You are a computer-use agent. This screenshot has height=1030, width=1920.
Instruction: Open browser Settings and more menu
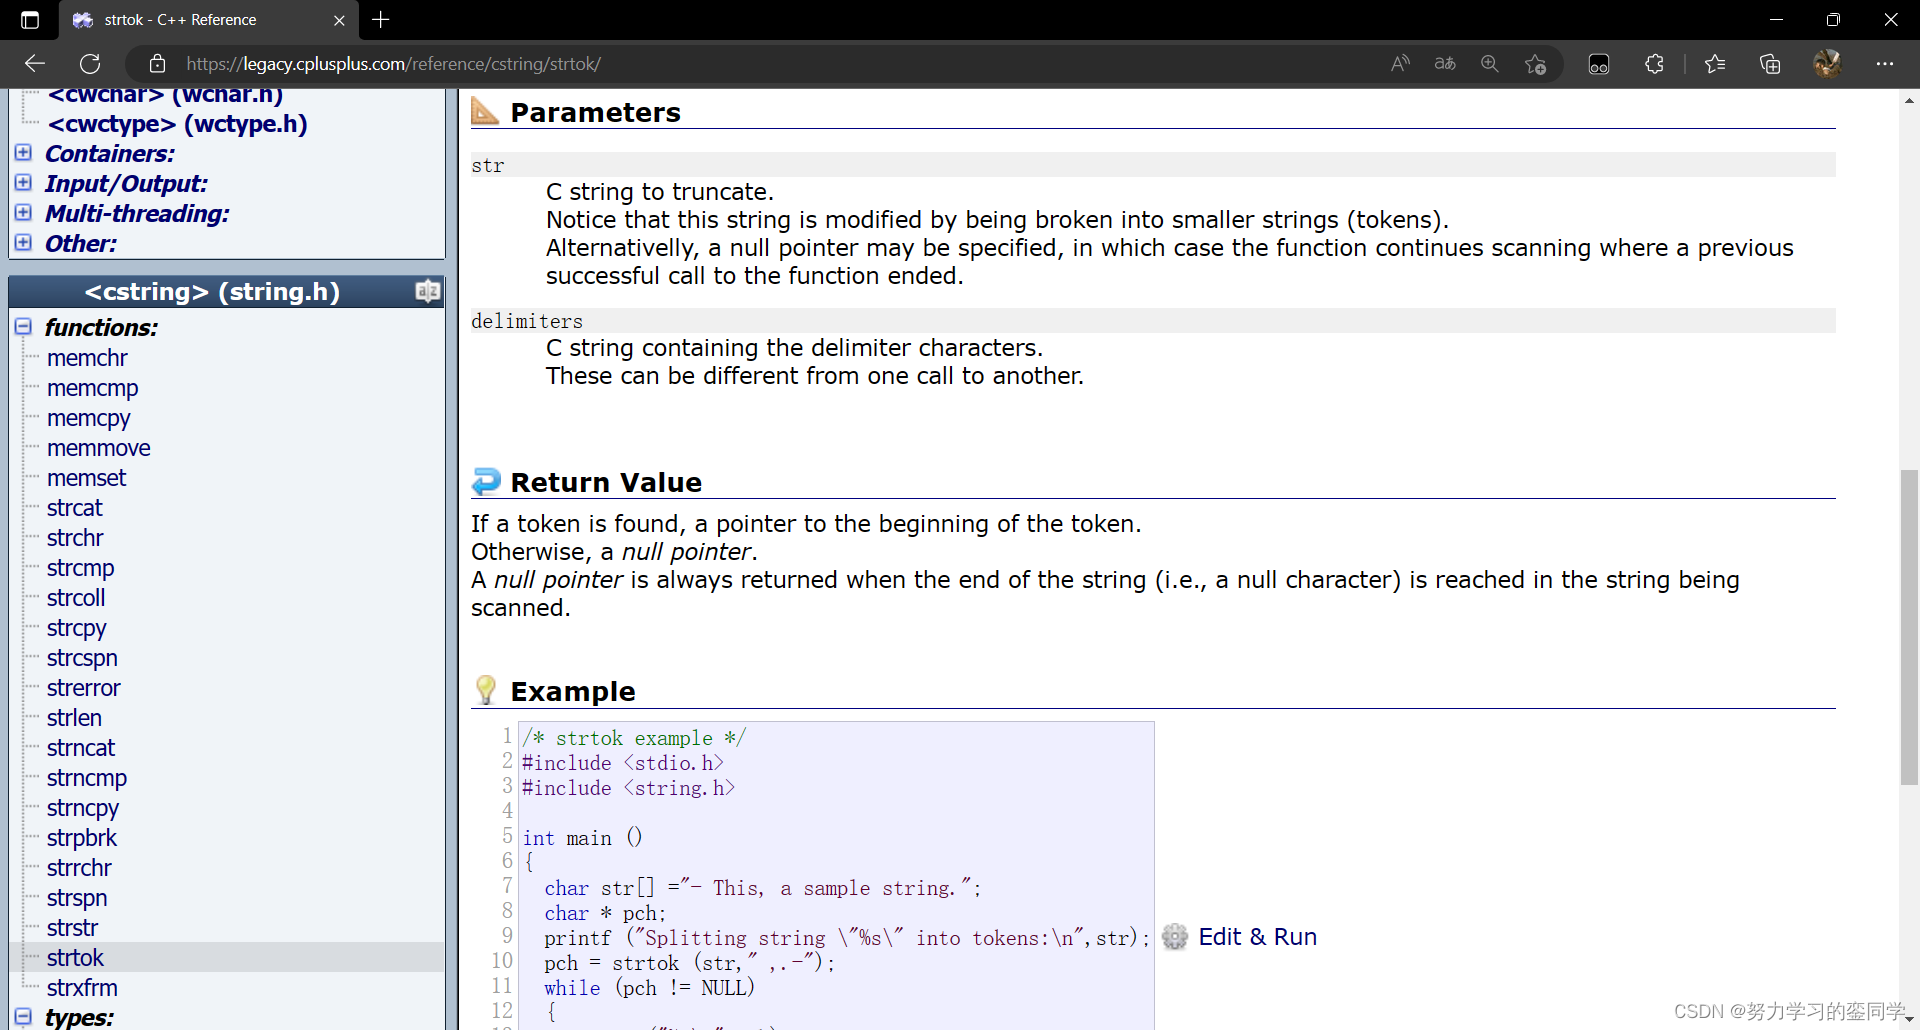tap(1885, 64)
